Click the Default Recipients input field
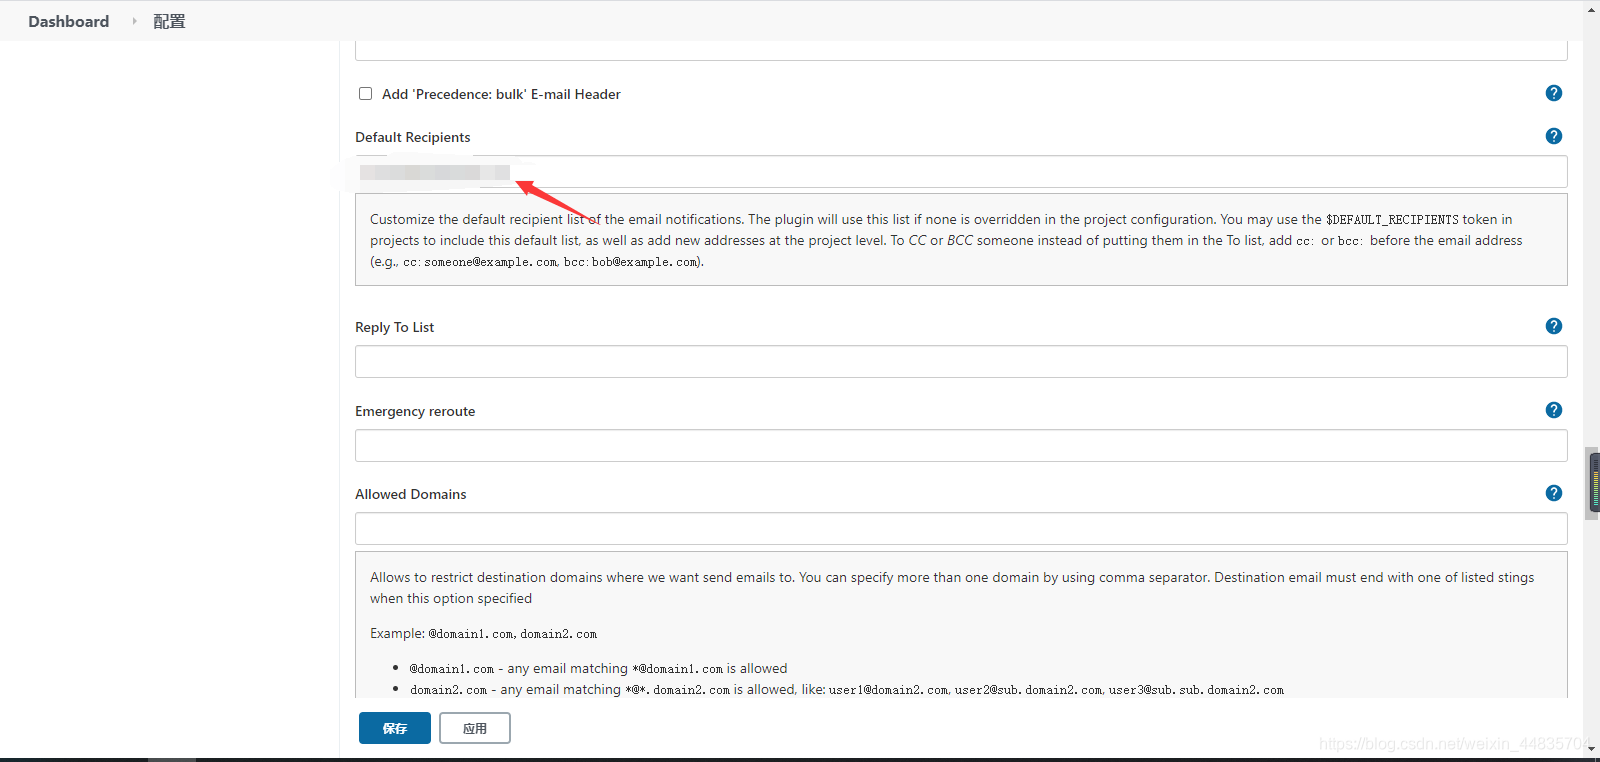Viewport: 1600px width, 762px height. click(x=961, y=172)
